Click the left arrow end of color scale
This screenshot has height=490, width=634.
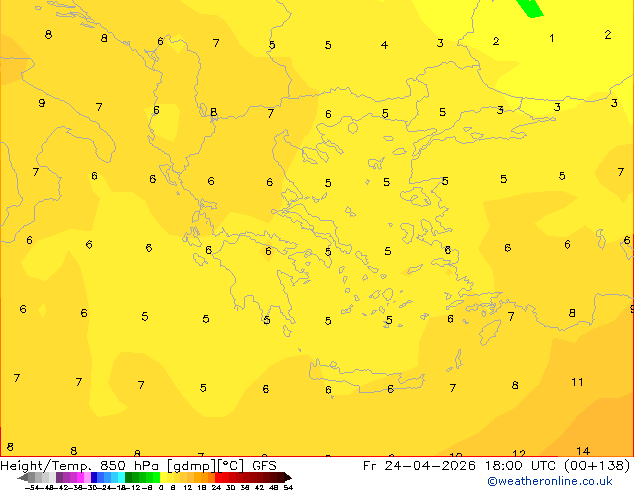pos(23,478)
